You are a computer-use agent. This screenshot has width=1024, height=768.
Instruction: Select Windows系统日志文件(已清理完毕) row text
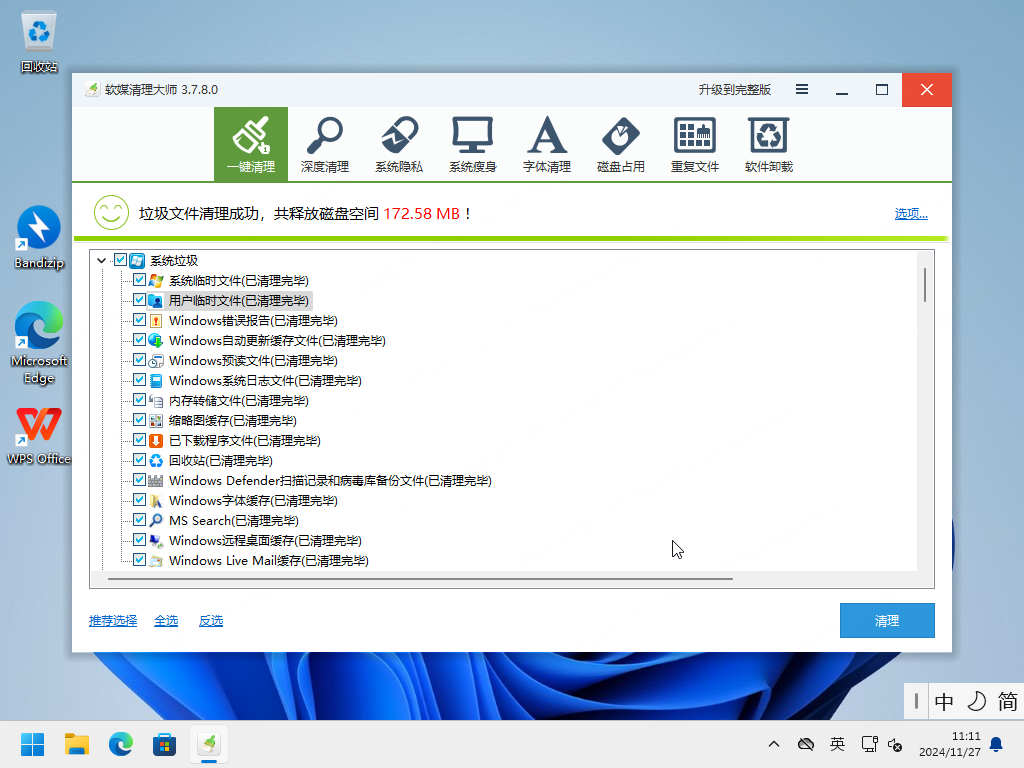(265, 381)
